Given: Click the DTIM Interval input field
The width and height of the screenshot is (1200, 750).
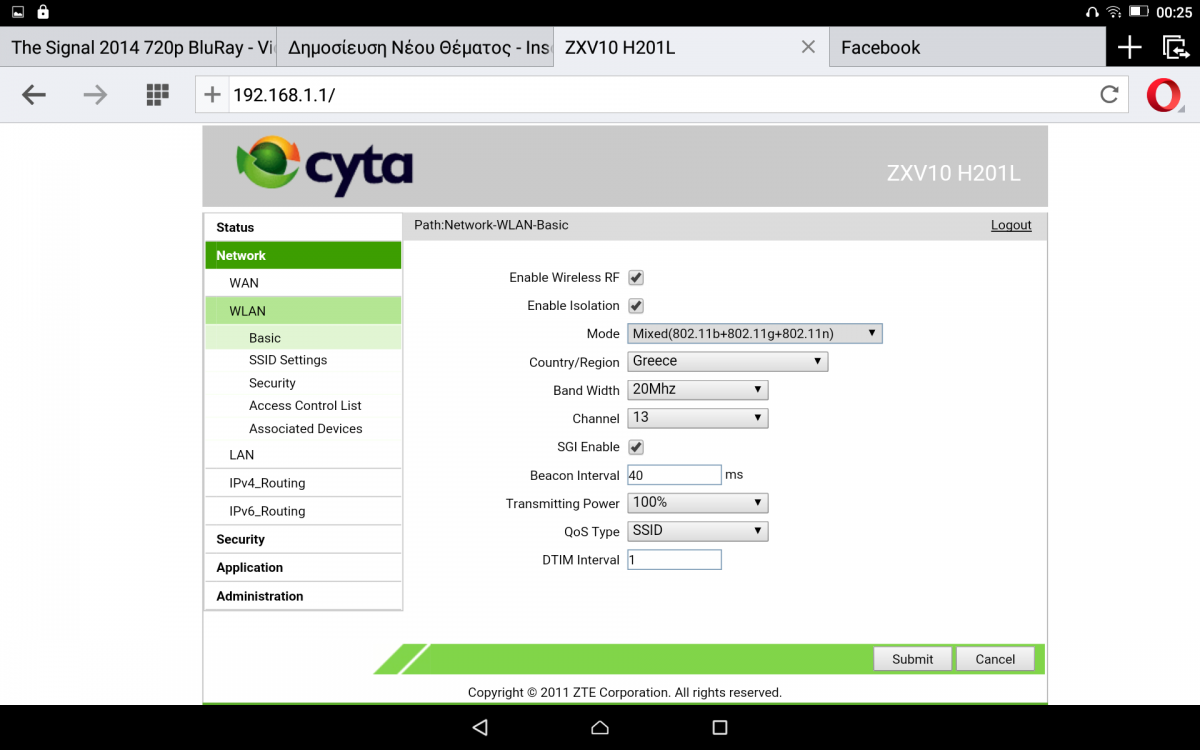Looking at the screenshot, I should [674, 560].
